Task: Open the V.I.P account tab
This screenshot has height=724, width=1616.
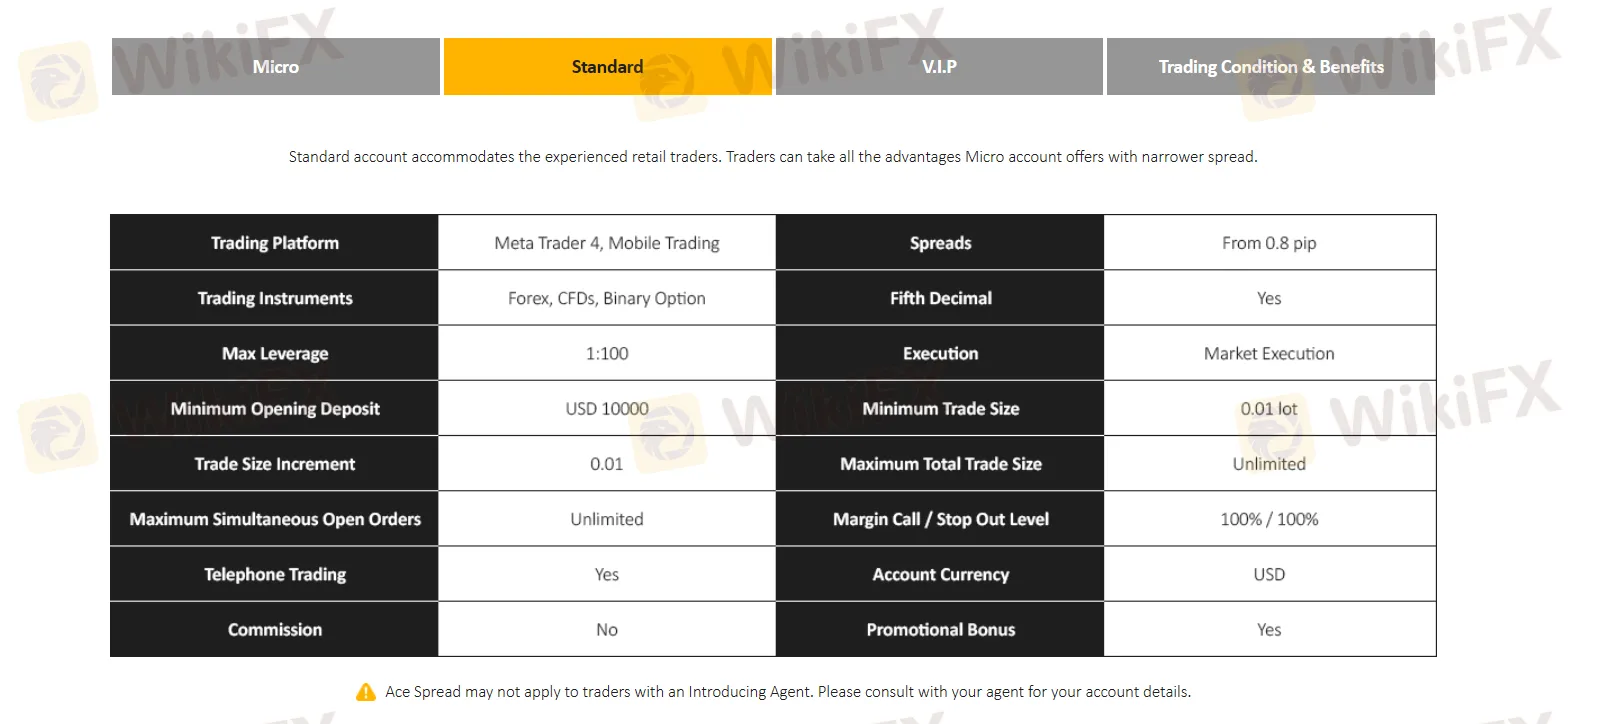Action: click(x=939, y=67)
